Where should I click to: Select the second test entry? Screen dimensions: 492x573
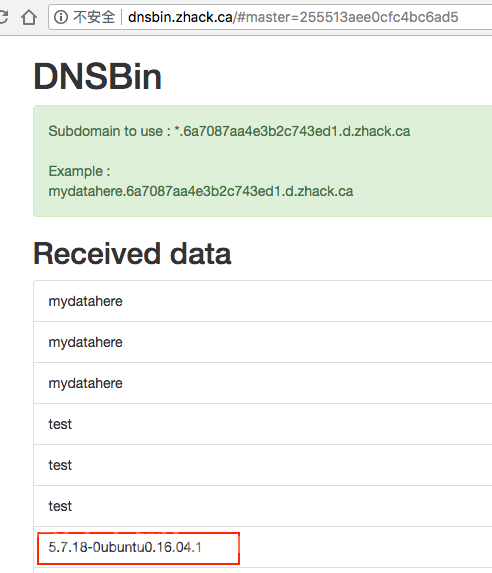[x=262, y=465]
